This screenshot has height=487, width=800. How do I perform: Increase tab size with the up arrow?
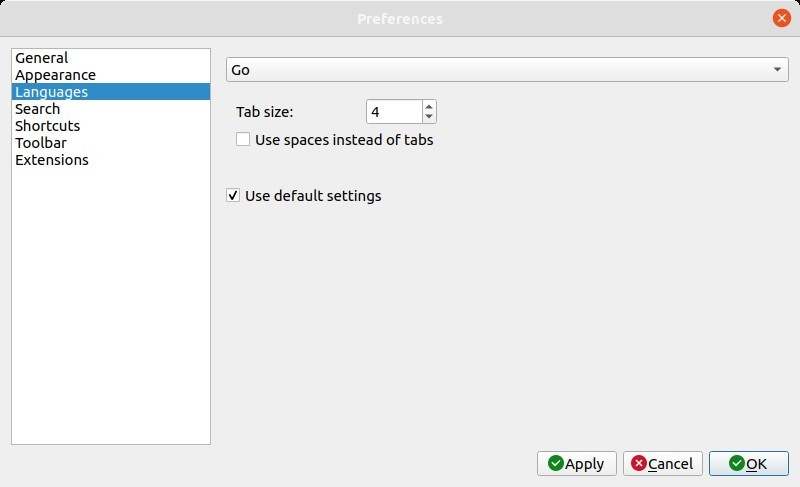(x=429, y=107)
